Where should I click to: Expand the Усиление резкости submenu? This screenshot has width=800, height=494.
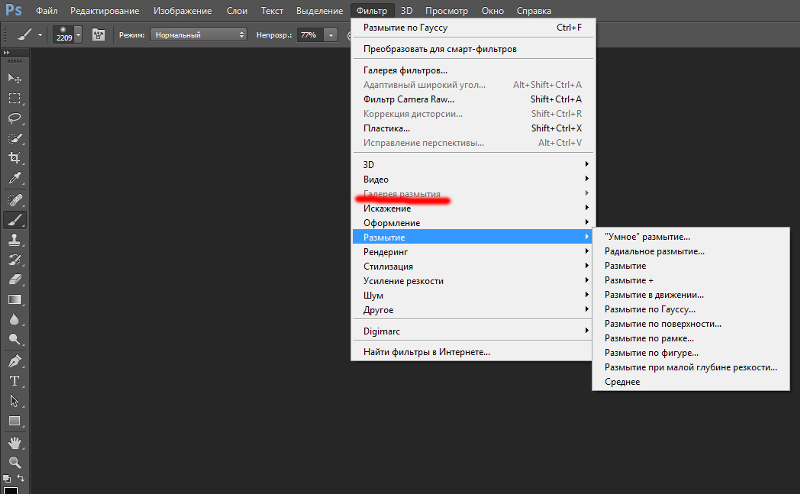(x=473, y=281)
